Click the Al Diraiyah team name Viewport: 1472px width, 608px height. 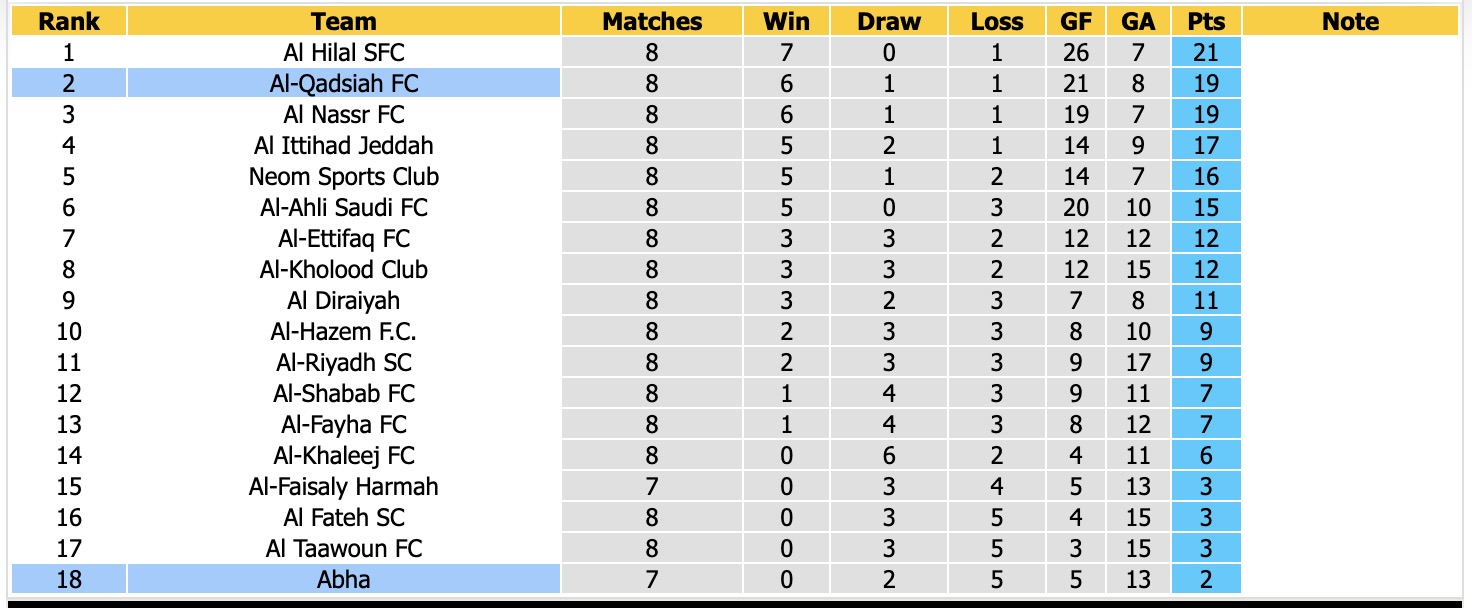344,300
